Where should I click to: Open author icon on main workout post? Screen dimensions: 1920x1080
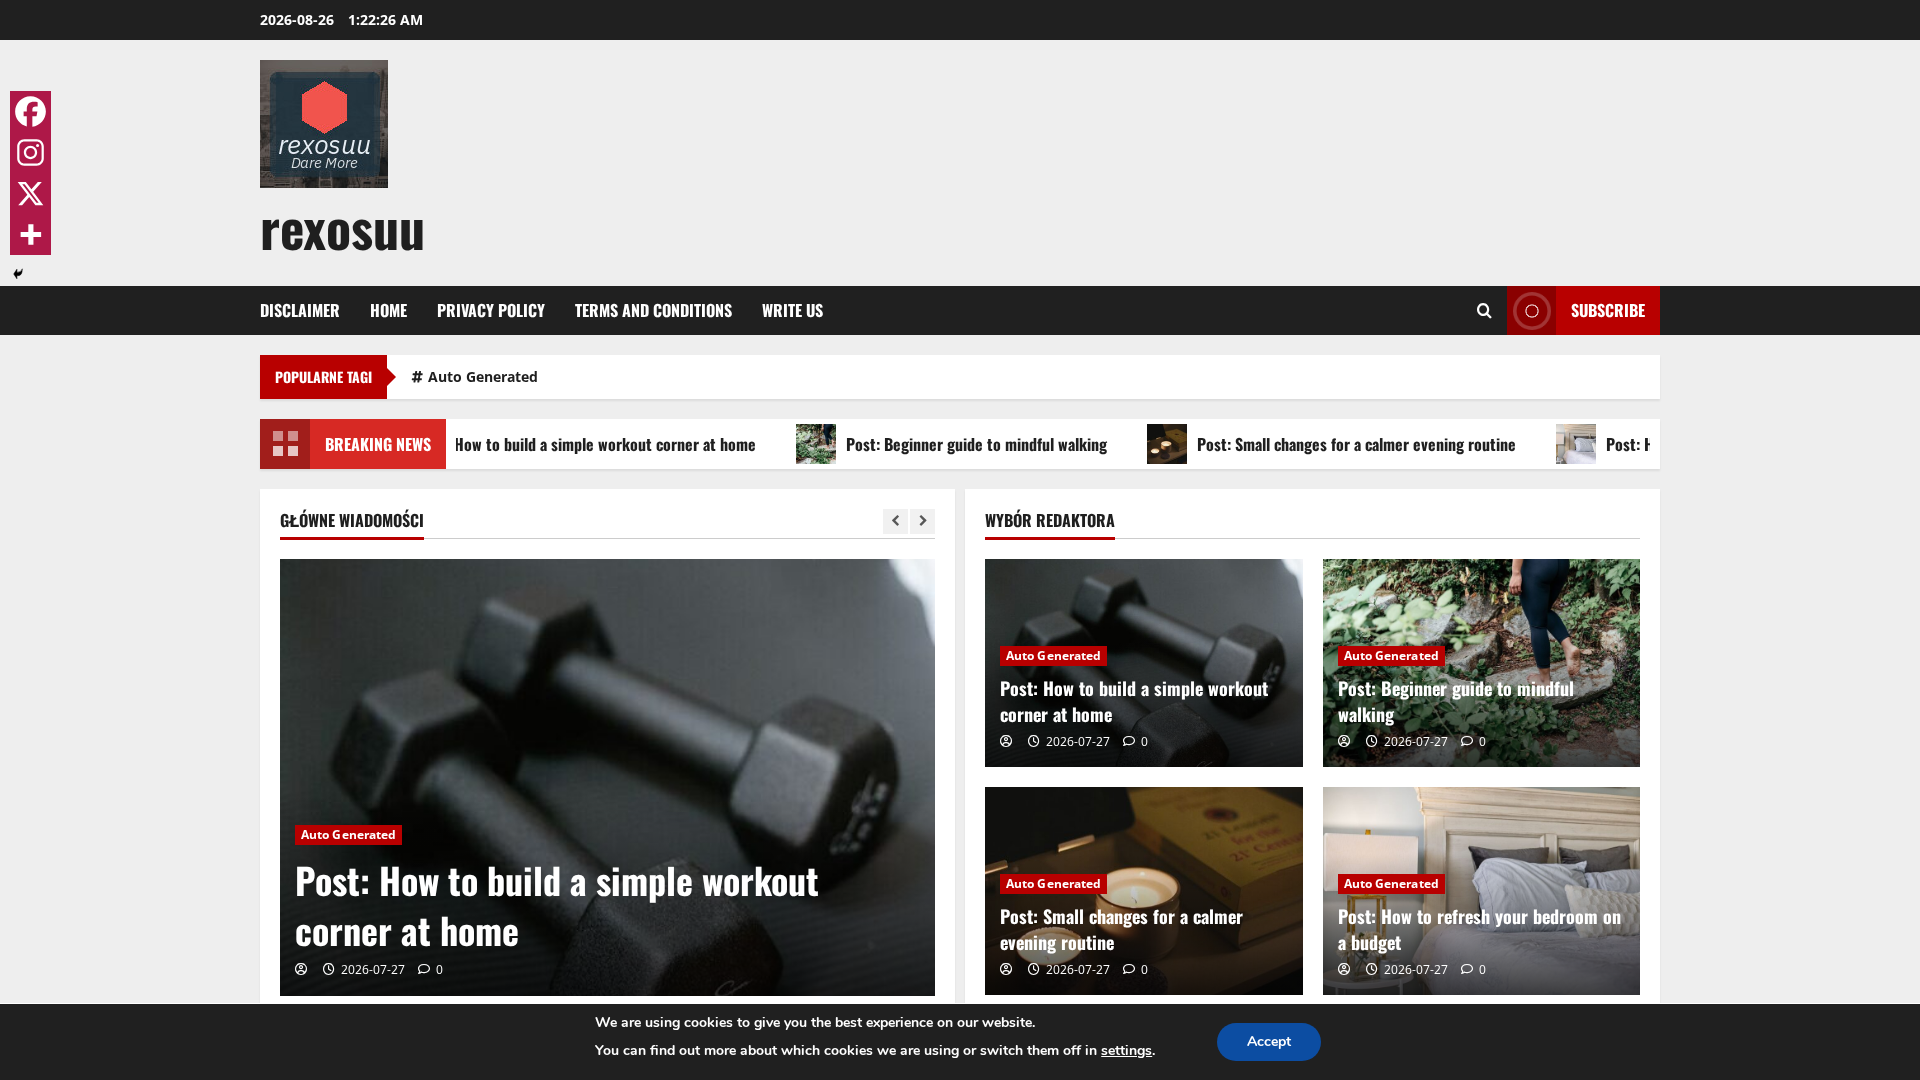coord(301,969)
